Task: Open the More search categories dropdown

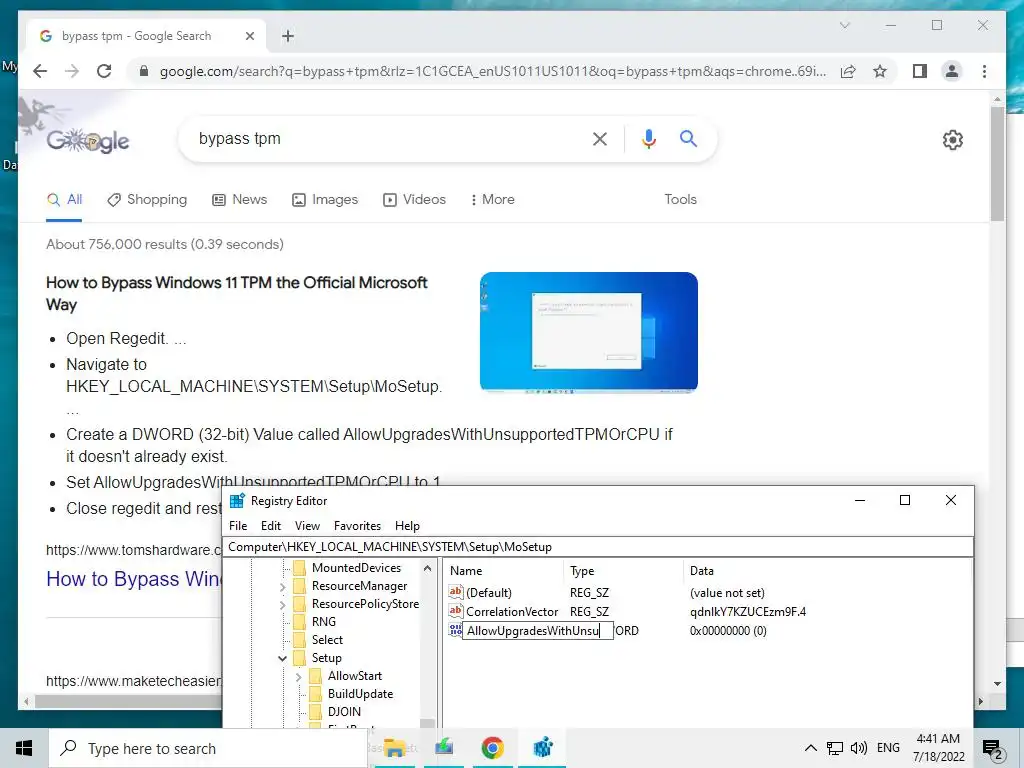Action: click(492, 200)
